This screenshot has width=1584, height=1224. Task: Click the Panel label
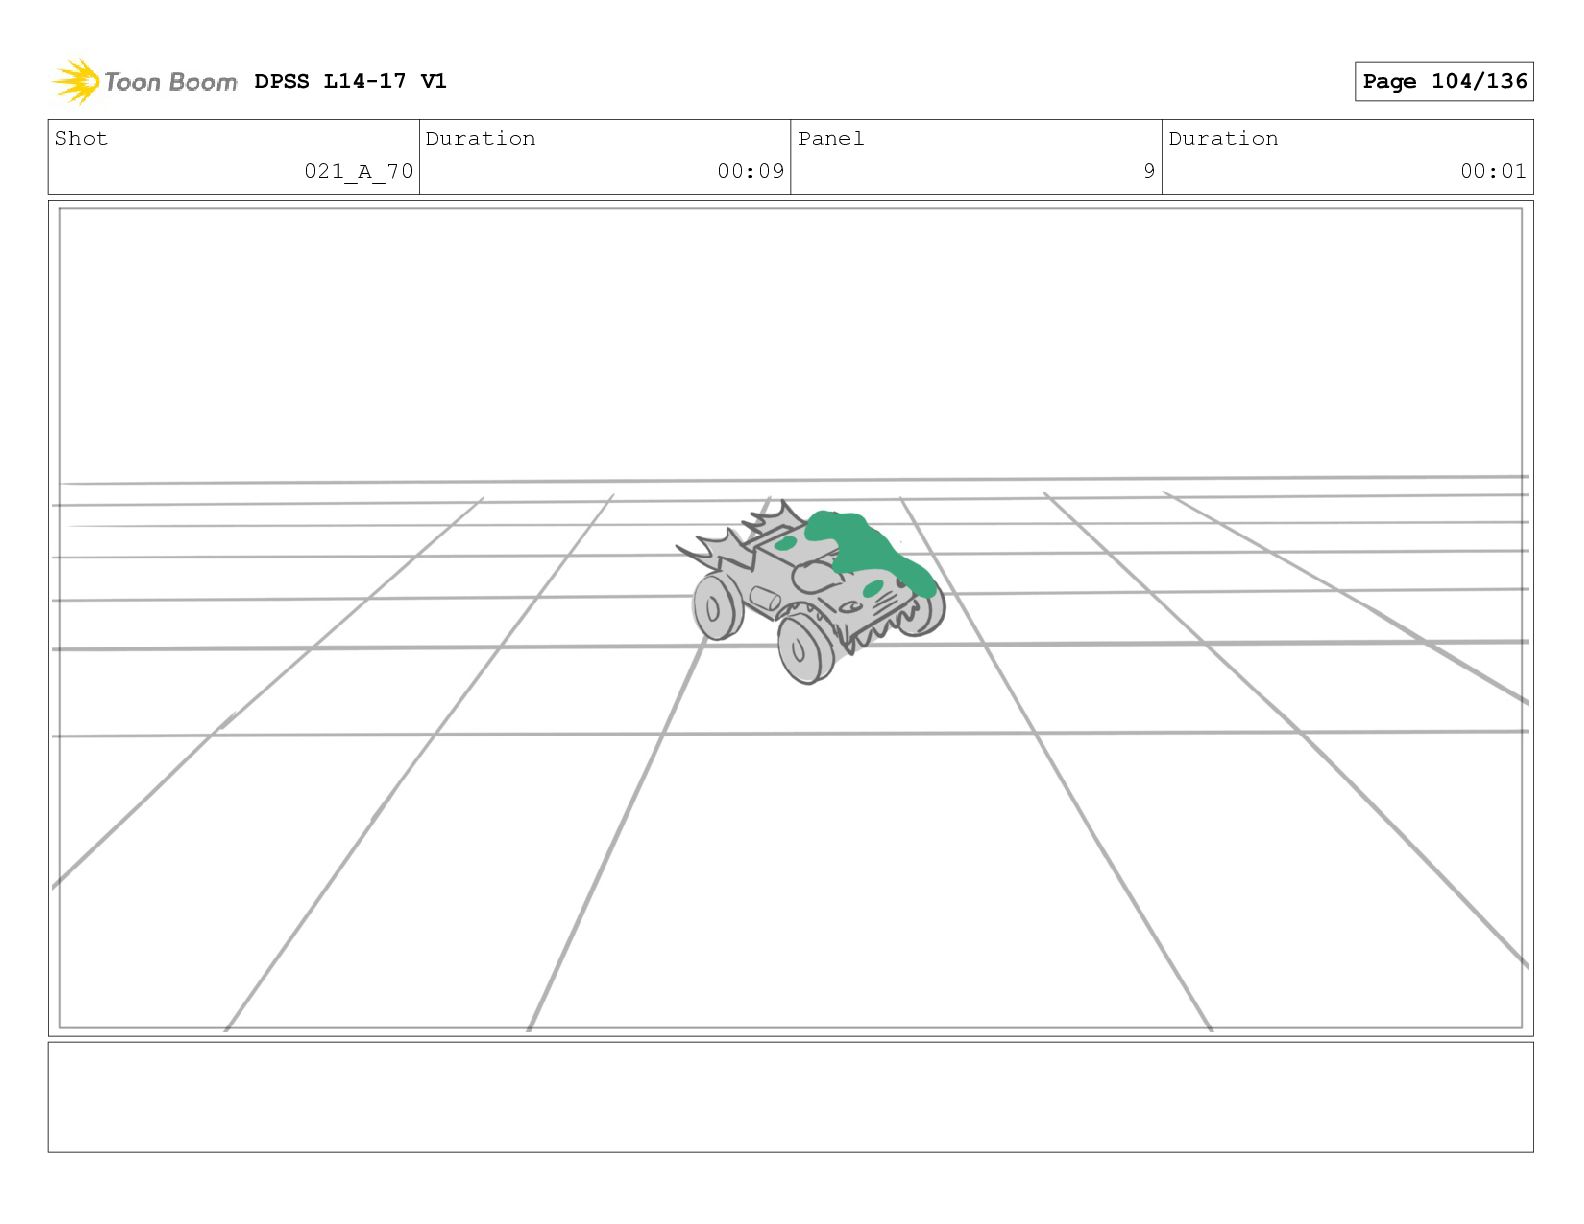pos(831,138)
